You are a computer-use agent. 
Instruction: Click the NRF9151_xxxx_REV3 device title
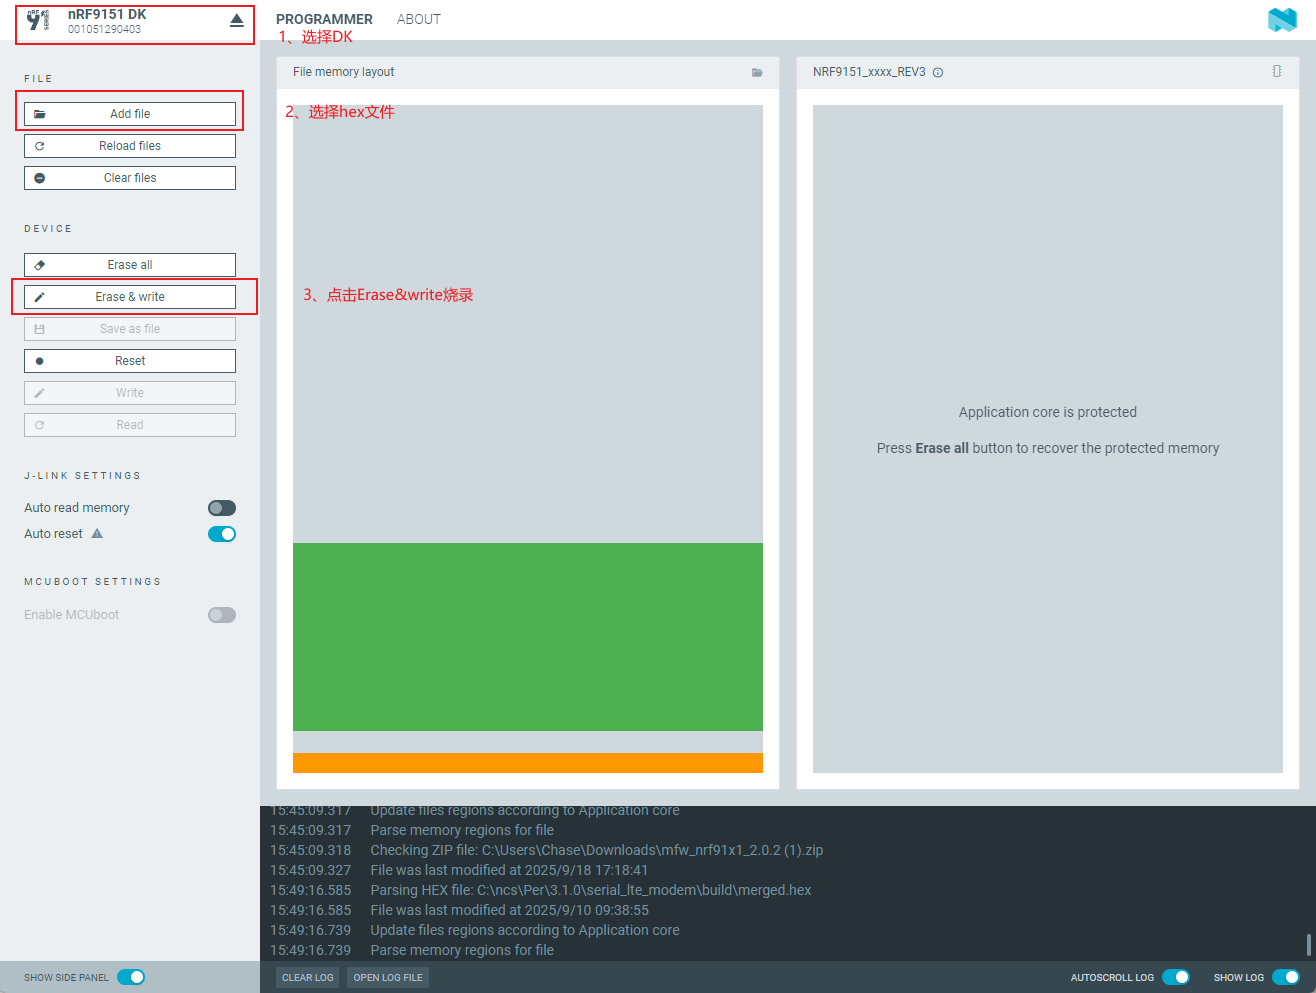click(x=869, y=72)
